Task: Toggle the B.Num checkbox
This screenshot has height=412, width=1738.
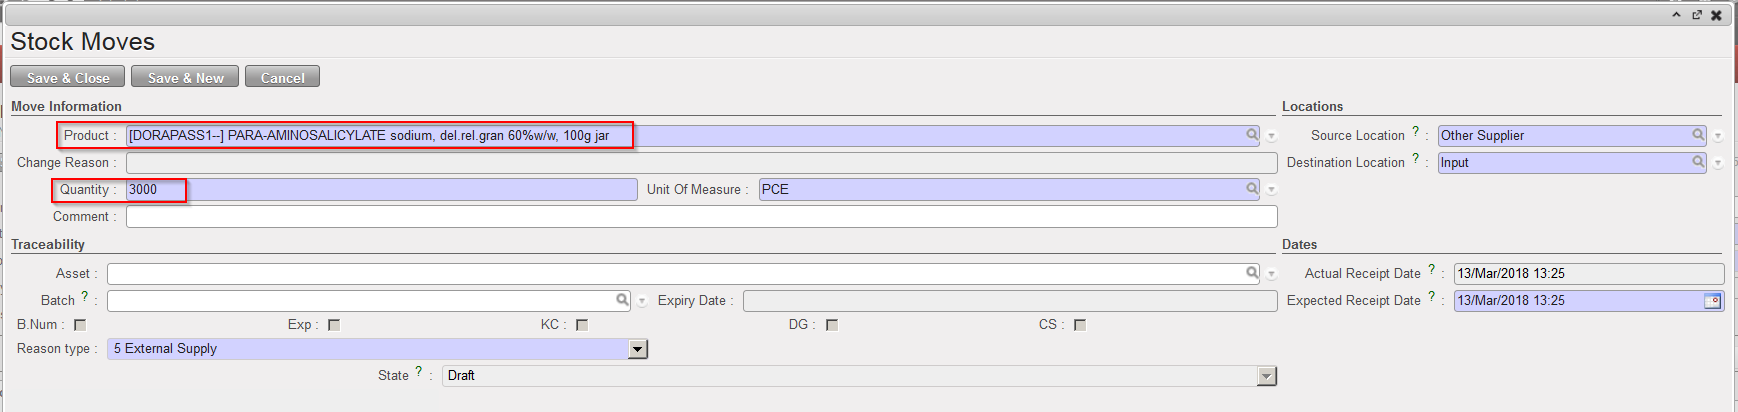Action: click(x=80, y=325)
